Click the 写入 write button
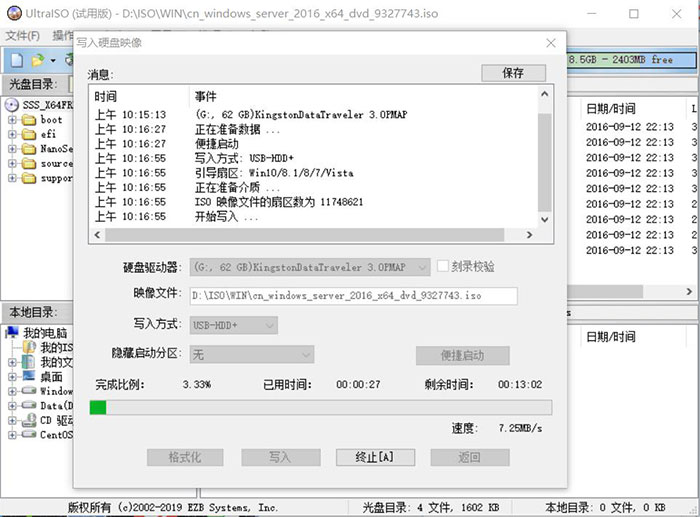This screenshot has width=700, height=517. (x=281, y=458)
